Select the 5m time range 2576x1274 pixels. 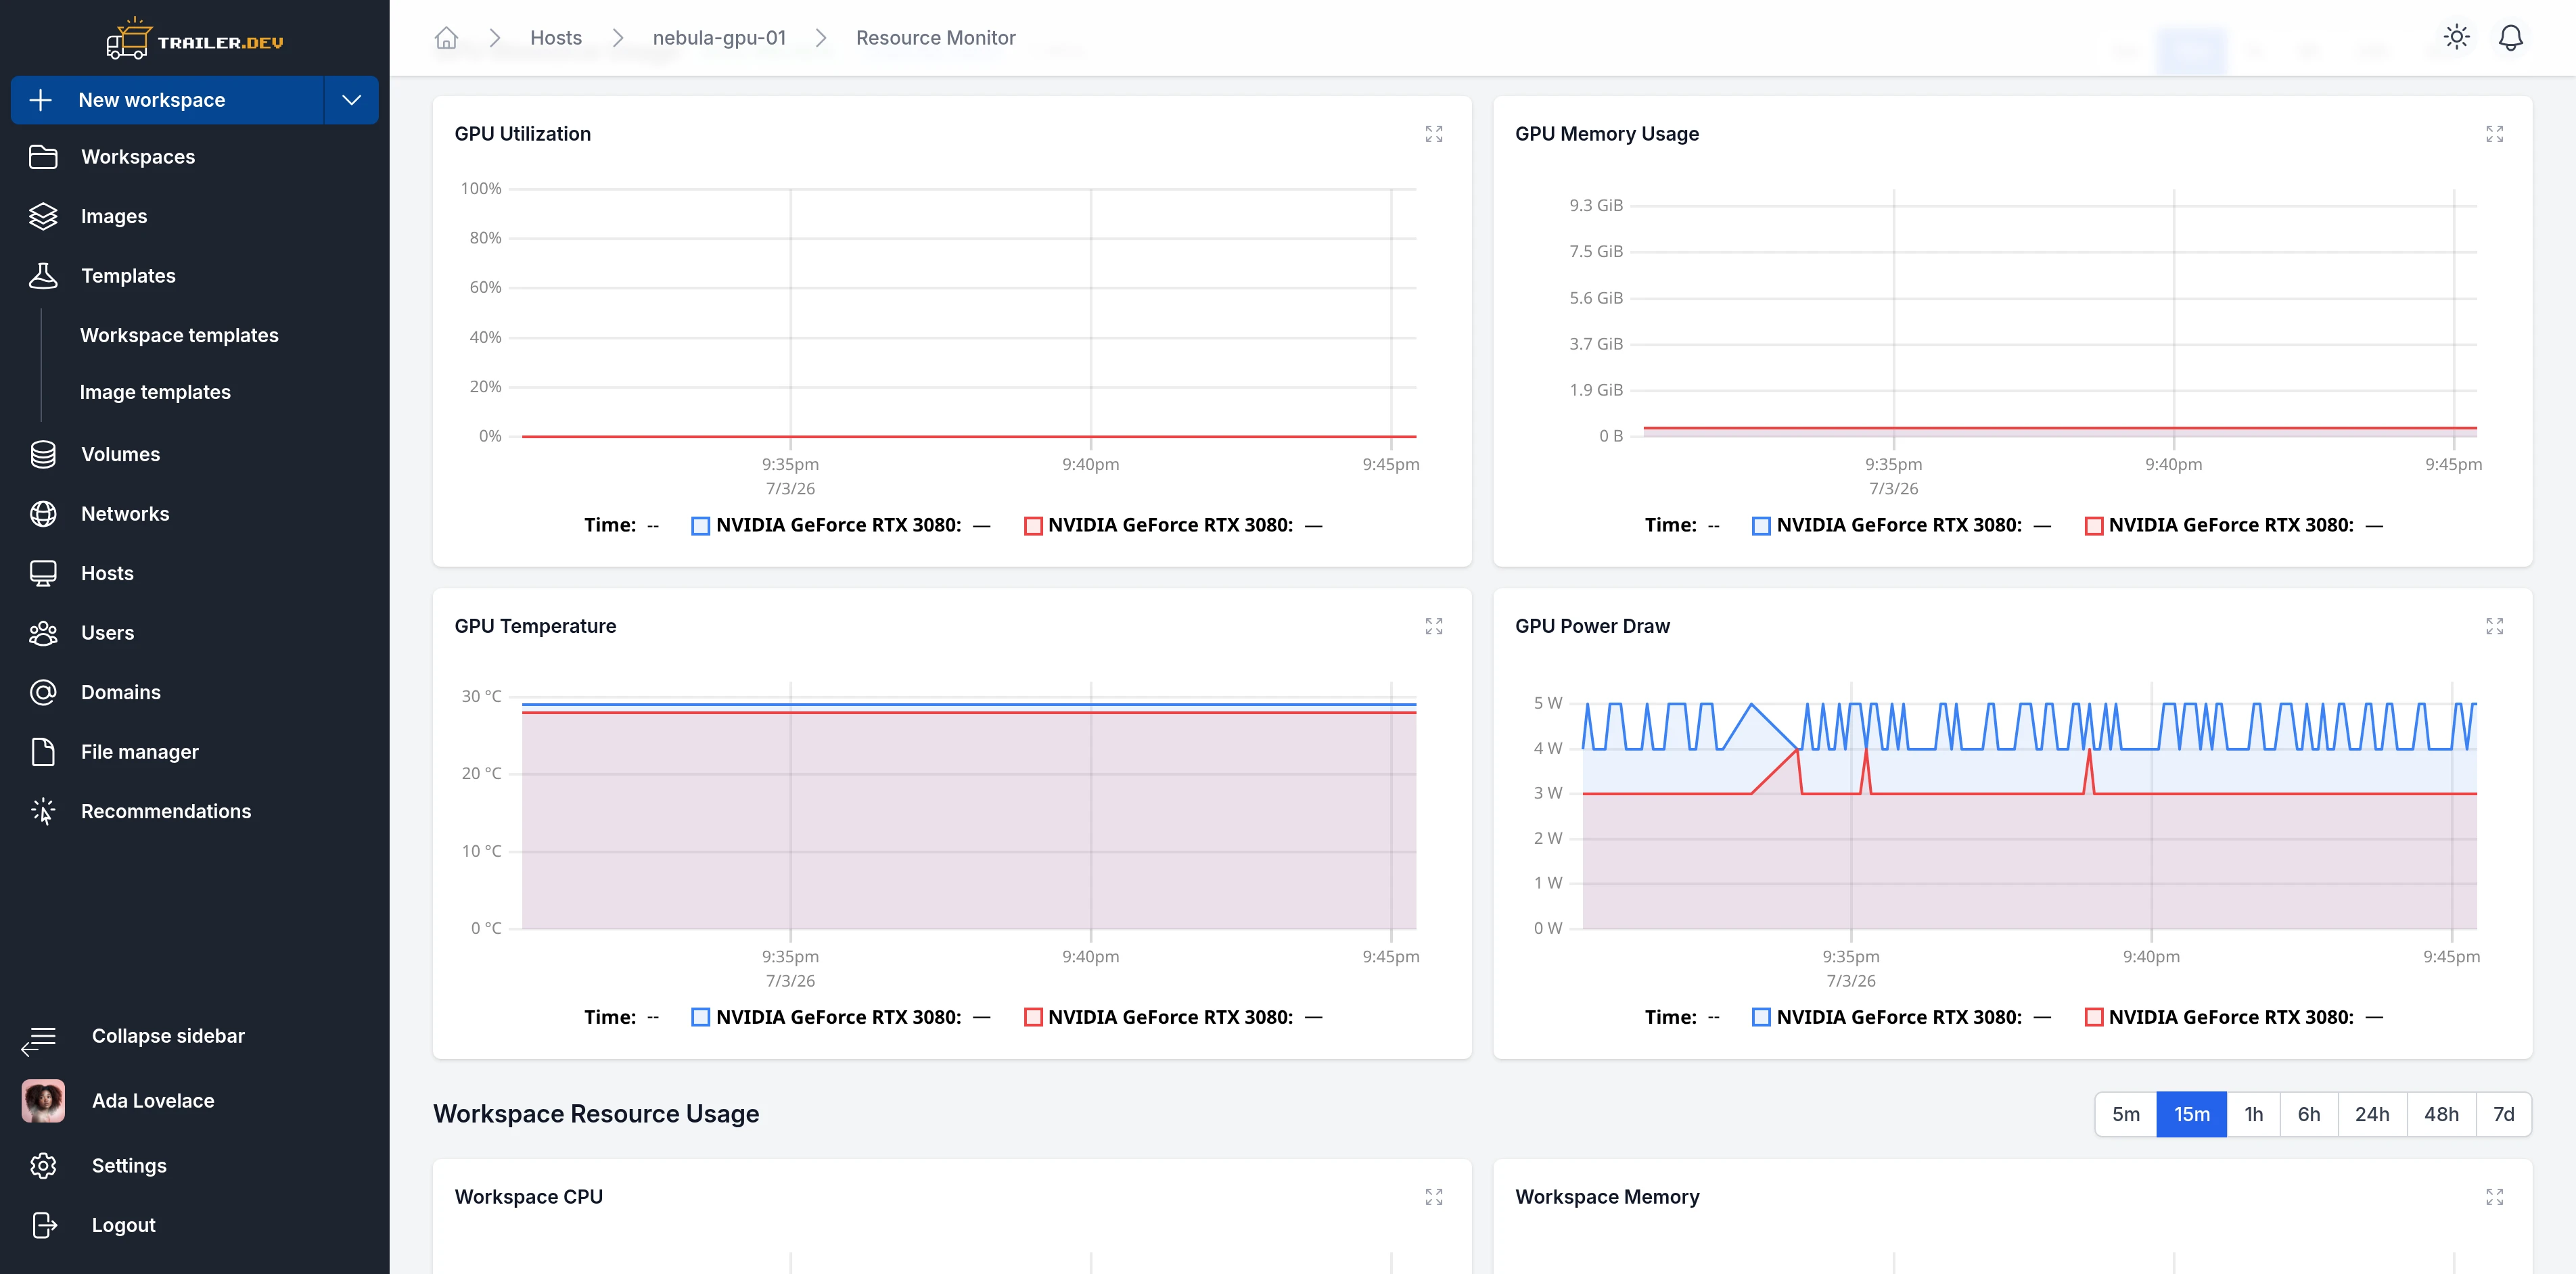click(x=2126, y=1114)
